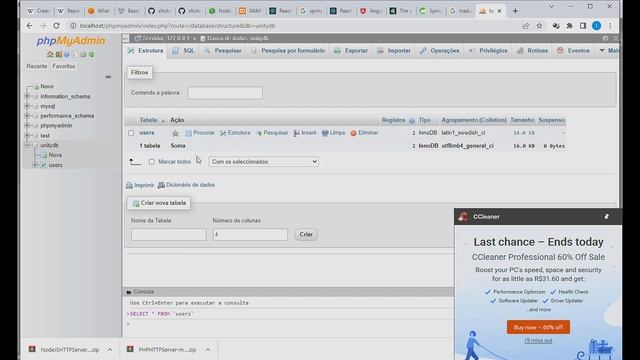Click the Nome da Tabela input field
640x360 pixels.
169,234
